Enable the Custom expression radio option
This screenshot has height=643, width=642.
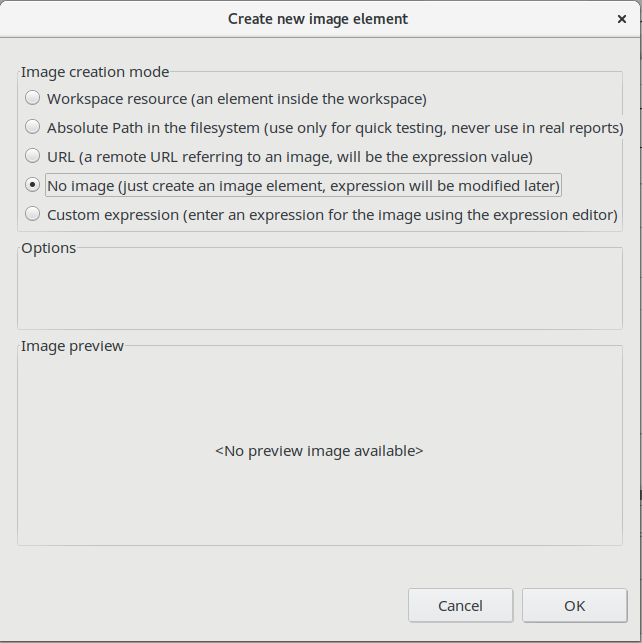(x=33, y=214)
